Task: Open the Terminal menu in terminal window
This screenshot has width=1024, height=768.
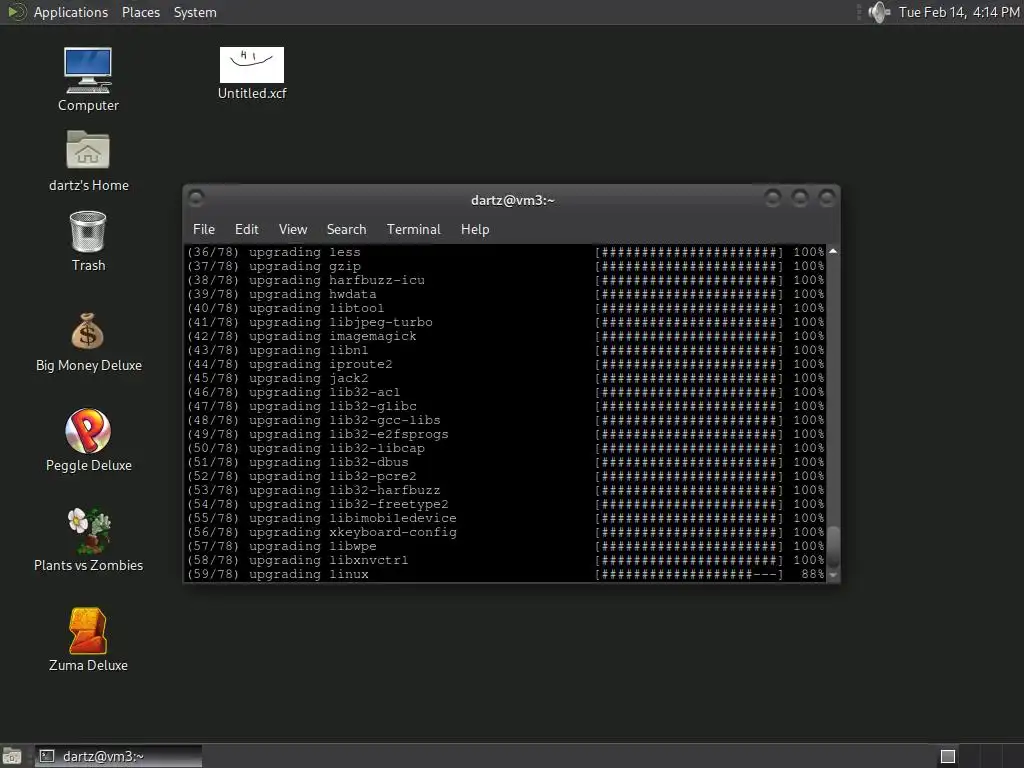Action: click(x=413, y=229)
